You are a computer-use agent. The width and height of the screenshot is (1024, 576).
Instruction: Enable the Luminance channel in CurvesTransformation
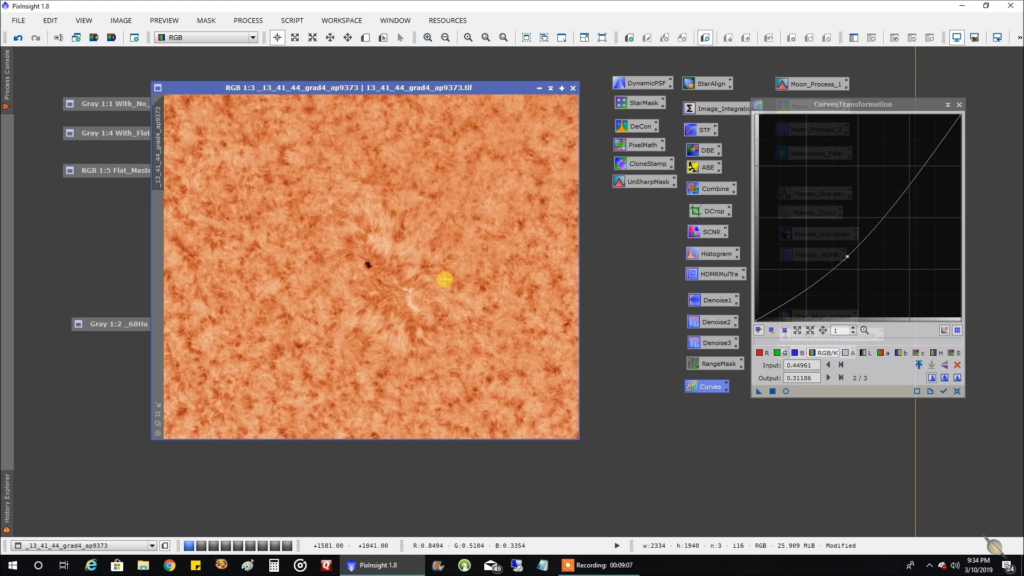[864, 353]
